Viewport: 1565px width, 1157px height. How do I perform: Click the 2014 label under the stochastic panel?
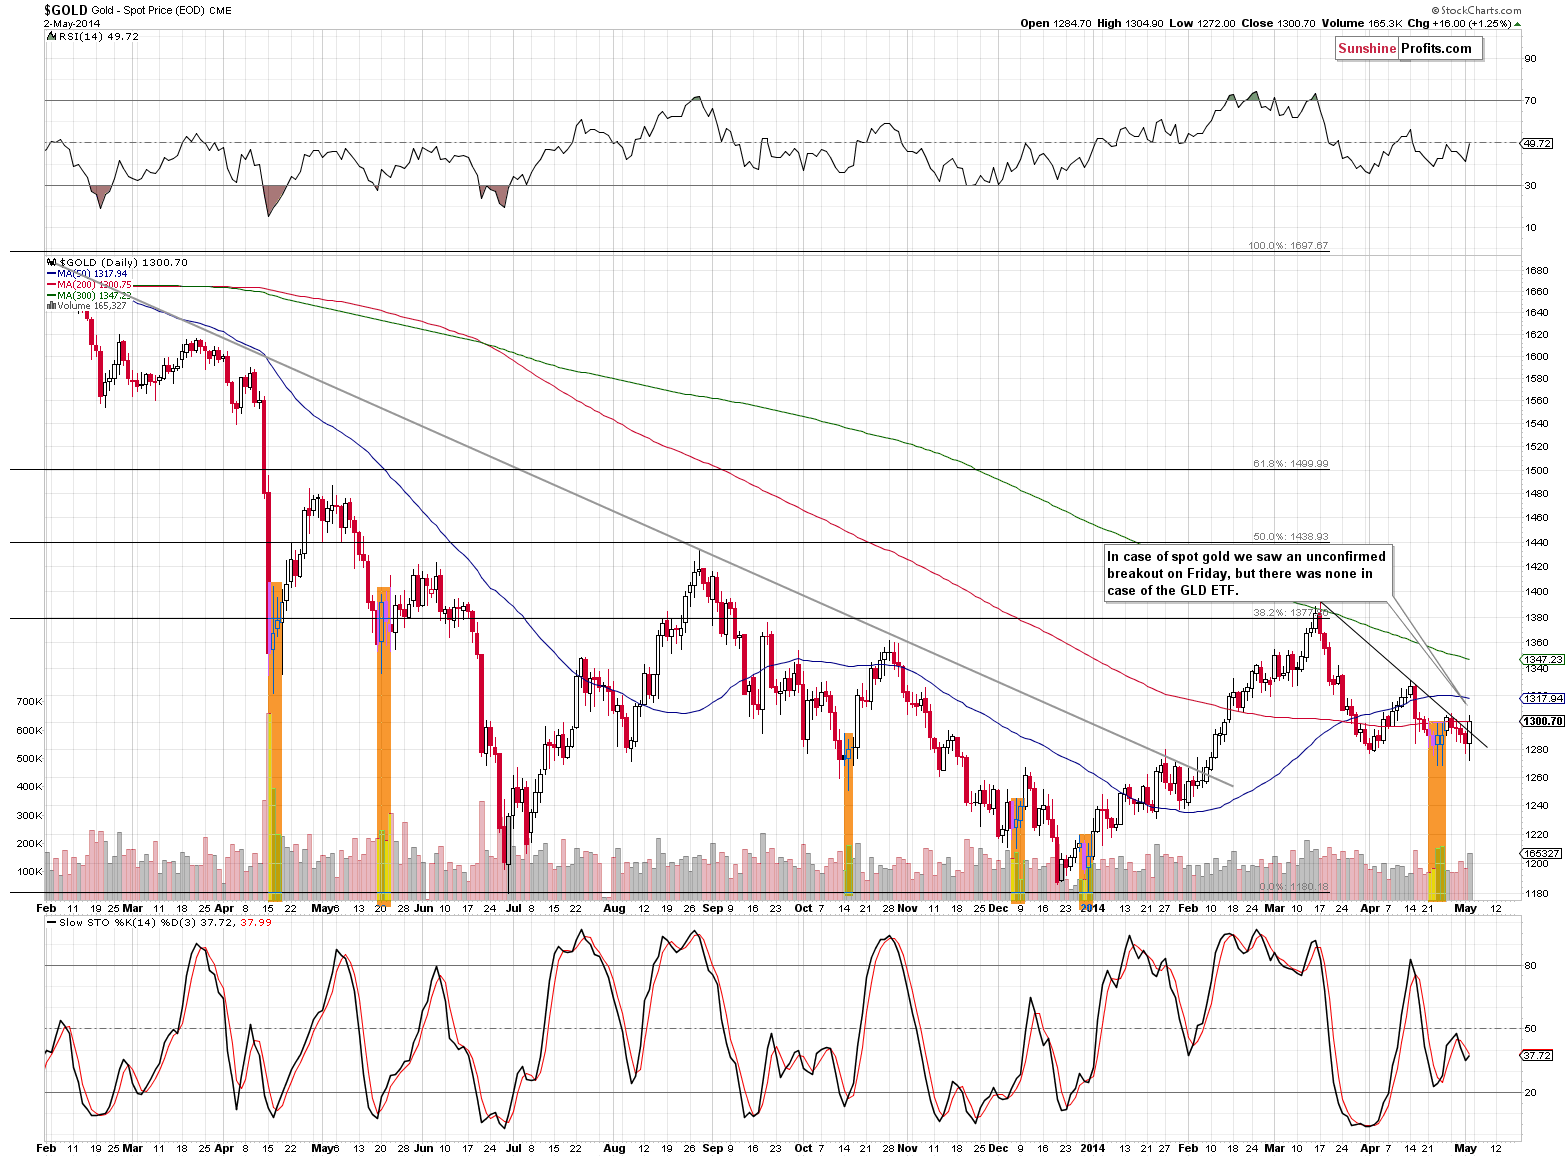[1092, 1148]
